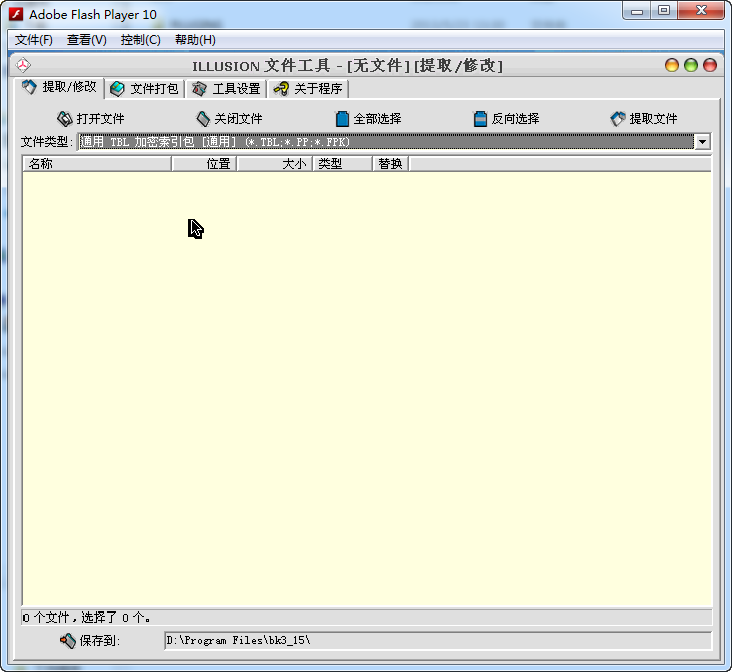This screenshot has height=672, width=732.
Task: Open the 工具设置 tab
Action: point(227,89)
